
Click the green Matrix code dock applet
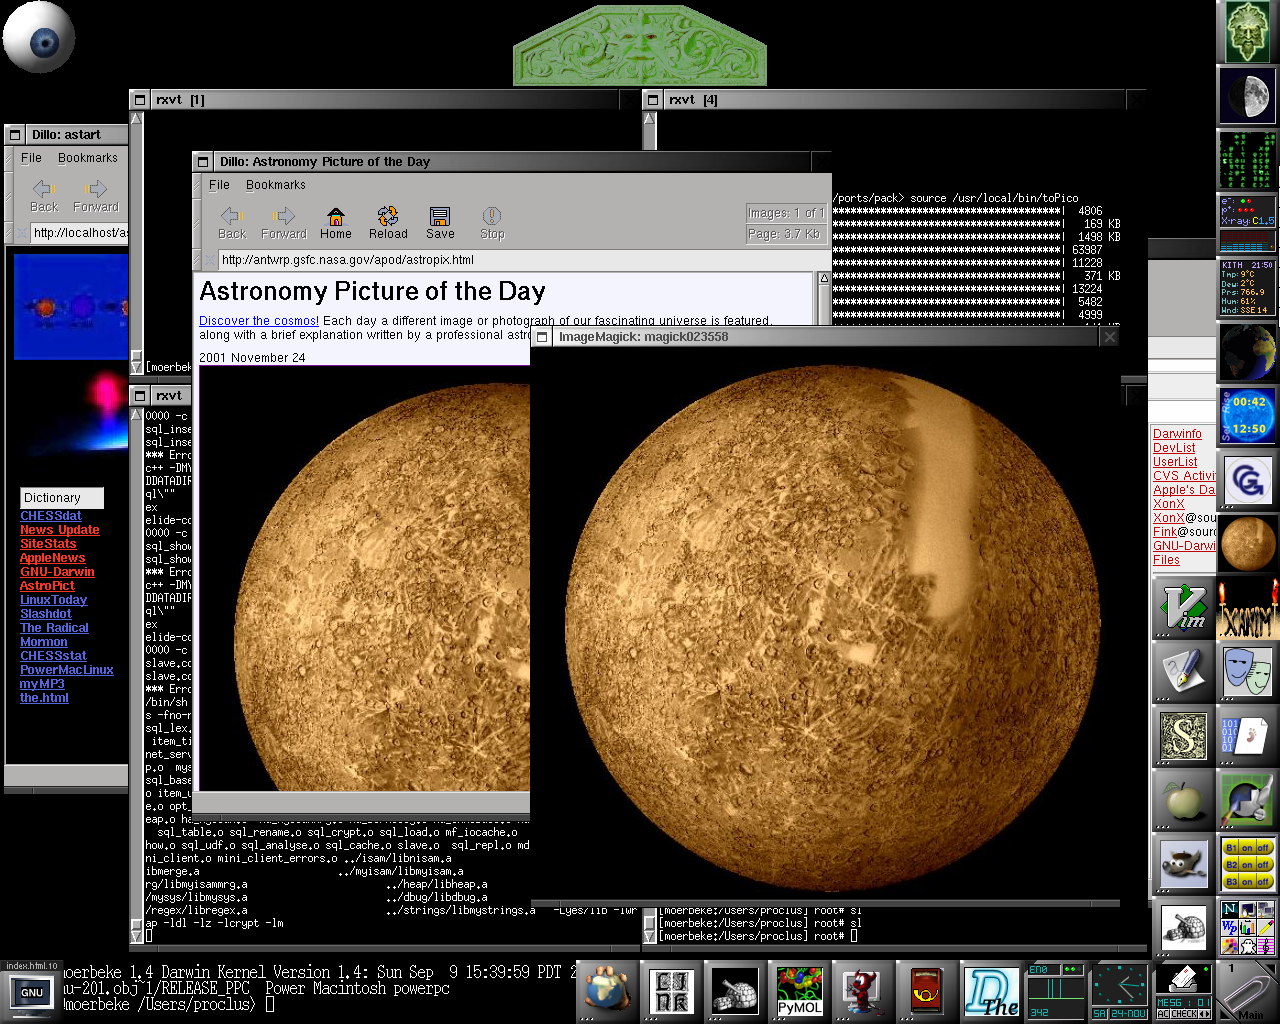click(x=1247, y=160)
